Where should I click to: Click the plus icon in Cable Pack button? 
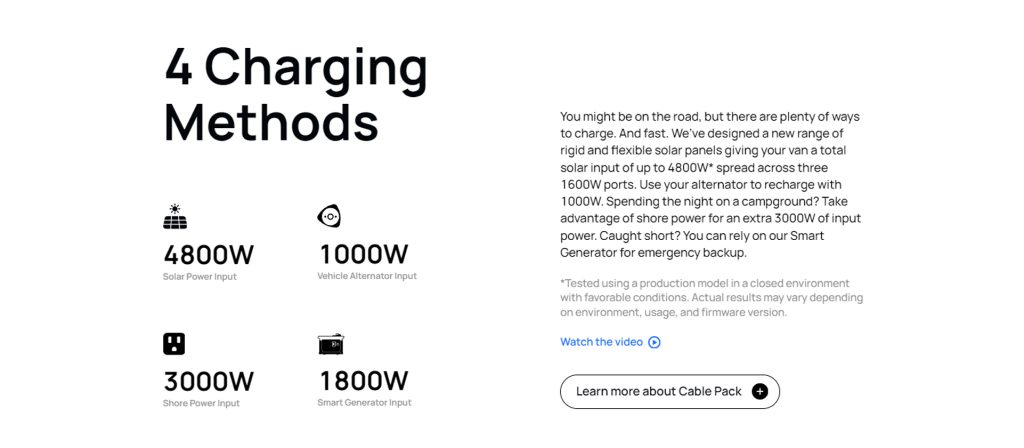759,391
